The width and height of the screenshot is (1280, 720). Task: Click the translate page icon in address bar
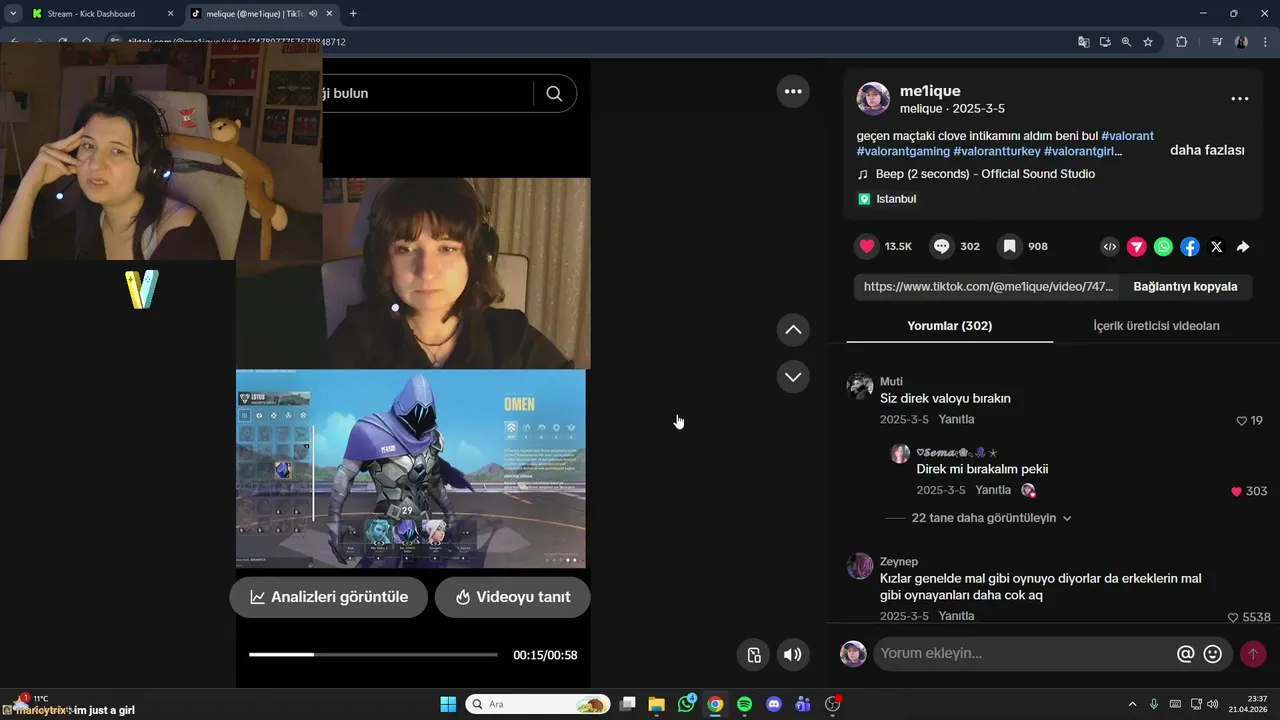pos(1084,42)
